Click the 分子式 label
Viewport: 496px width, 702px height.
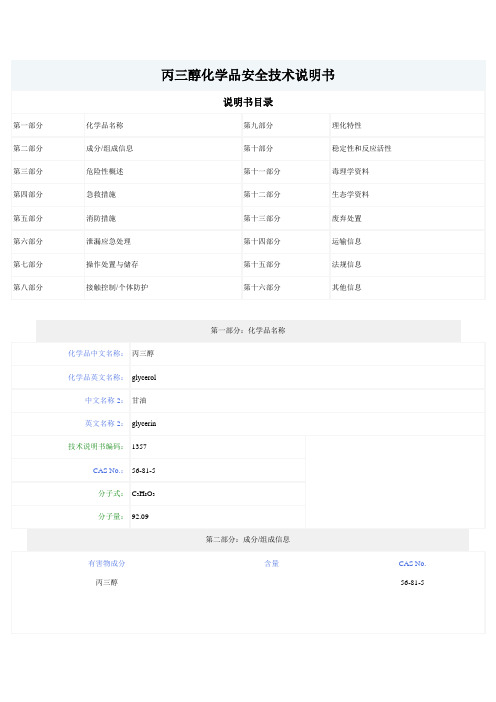(x=111, y=493)
